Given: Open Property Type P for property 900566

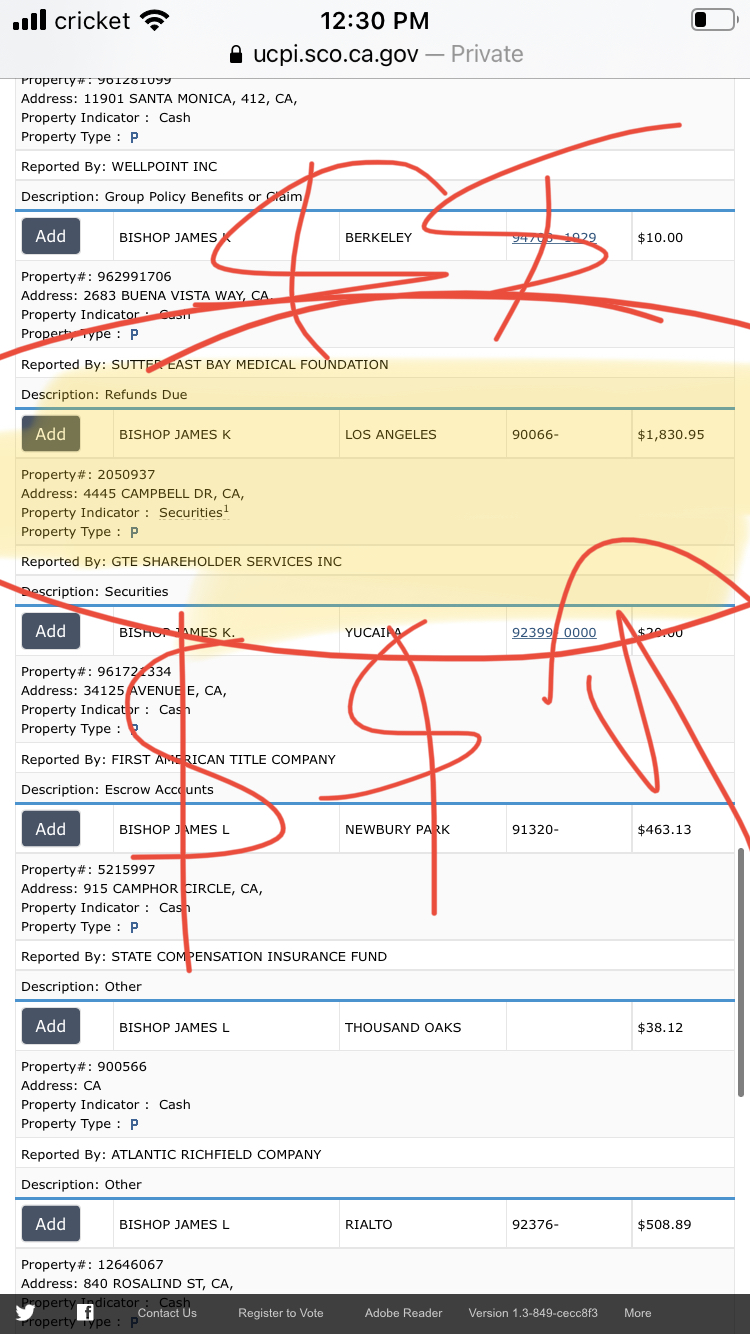Looking at the screenshot, I should [134, 1124].
